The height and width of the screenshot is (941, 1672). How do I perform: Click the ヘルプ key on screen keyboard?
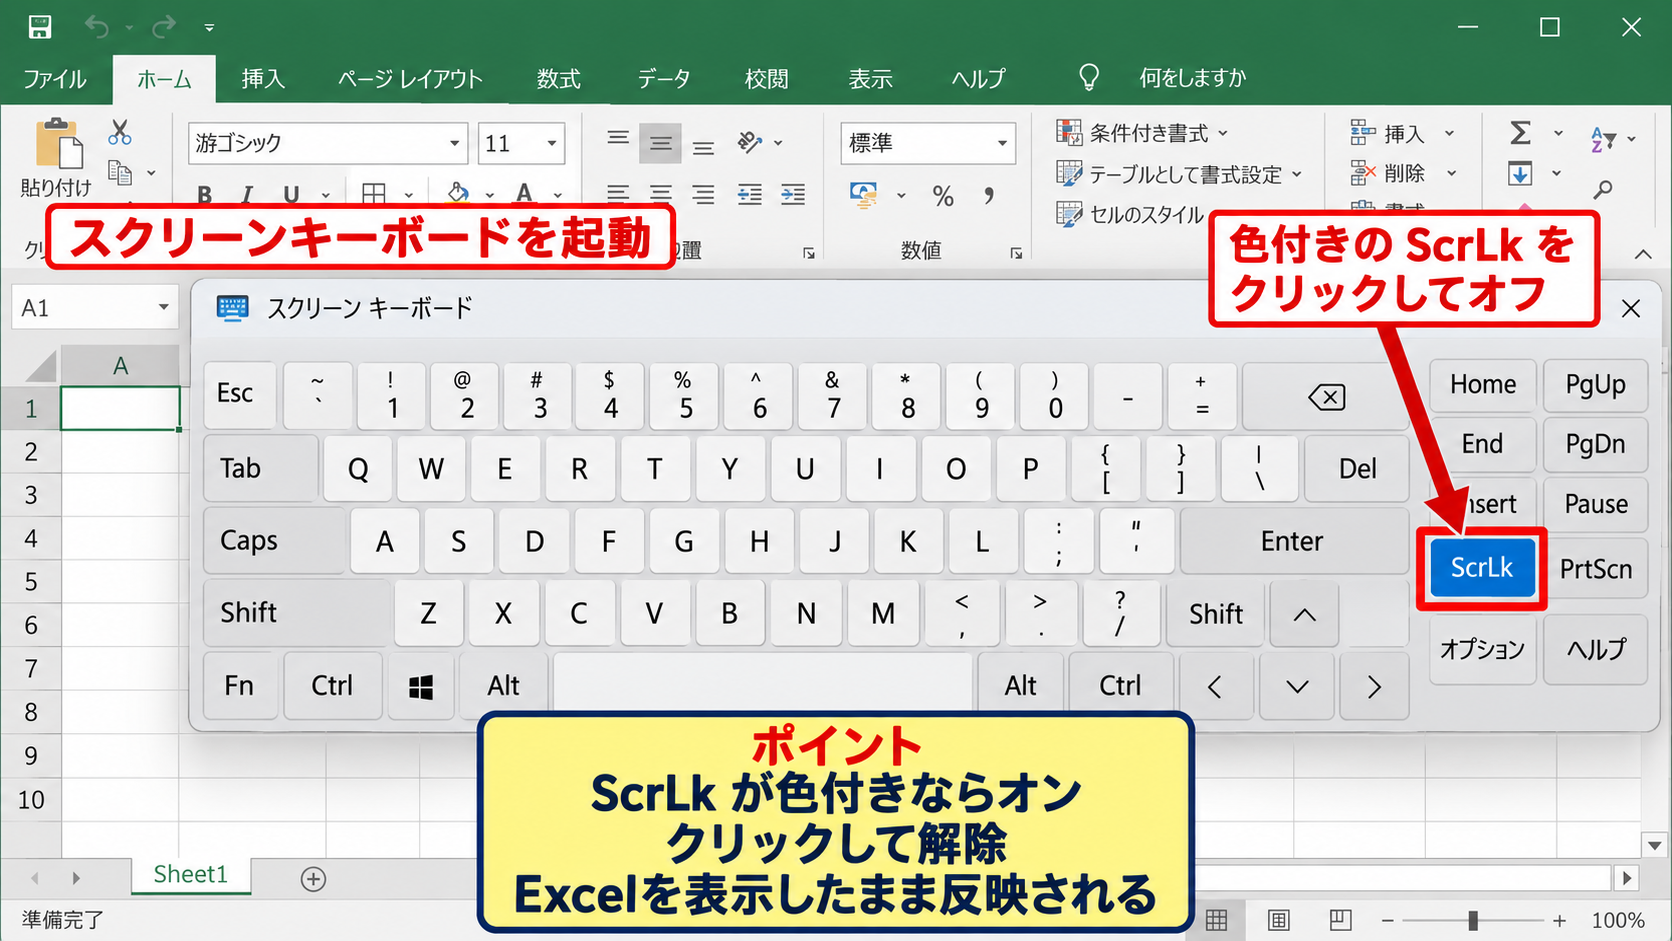coord(1596,650)
